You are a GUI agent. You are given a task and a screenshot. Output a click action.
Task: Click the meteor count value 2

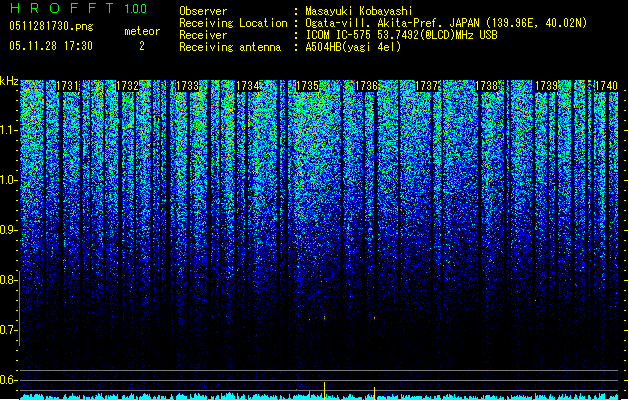click(x=142, y=46)
